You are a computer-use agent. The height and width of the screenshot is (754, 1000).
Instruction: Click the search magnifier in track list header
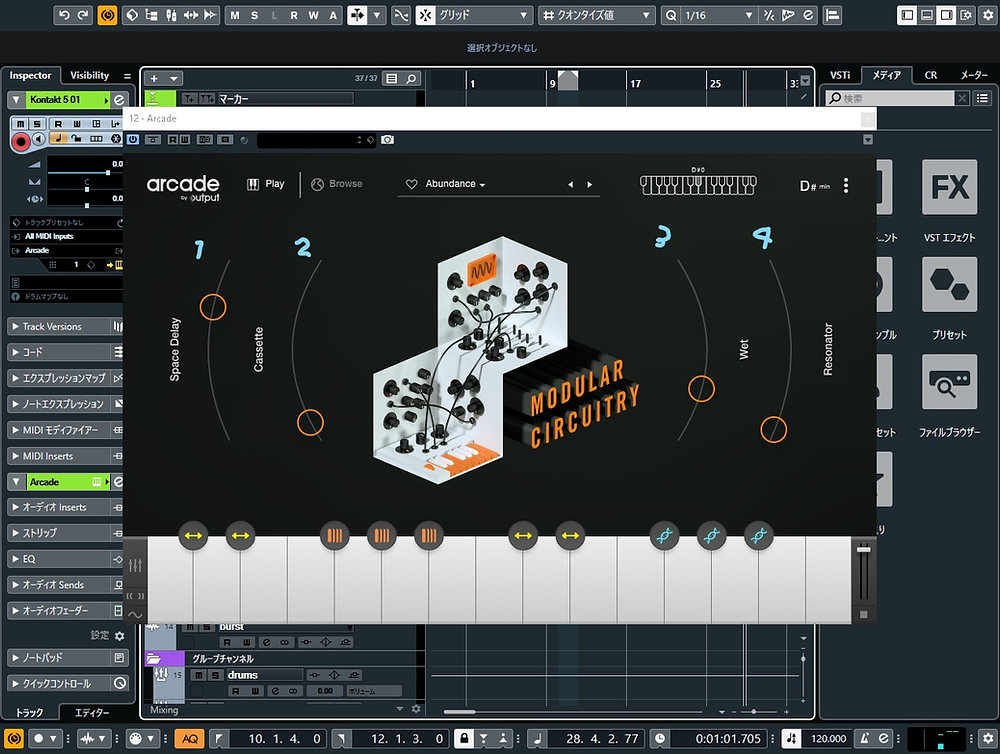tap(411, 78)
